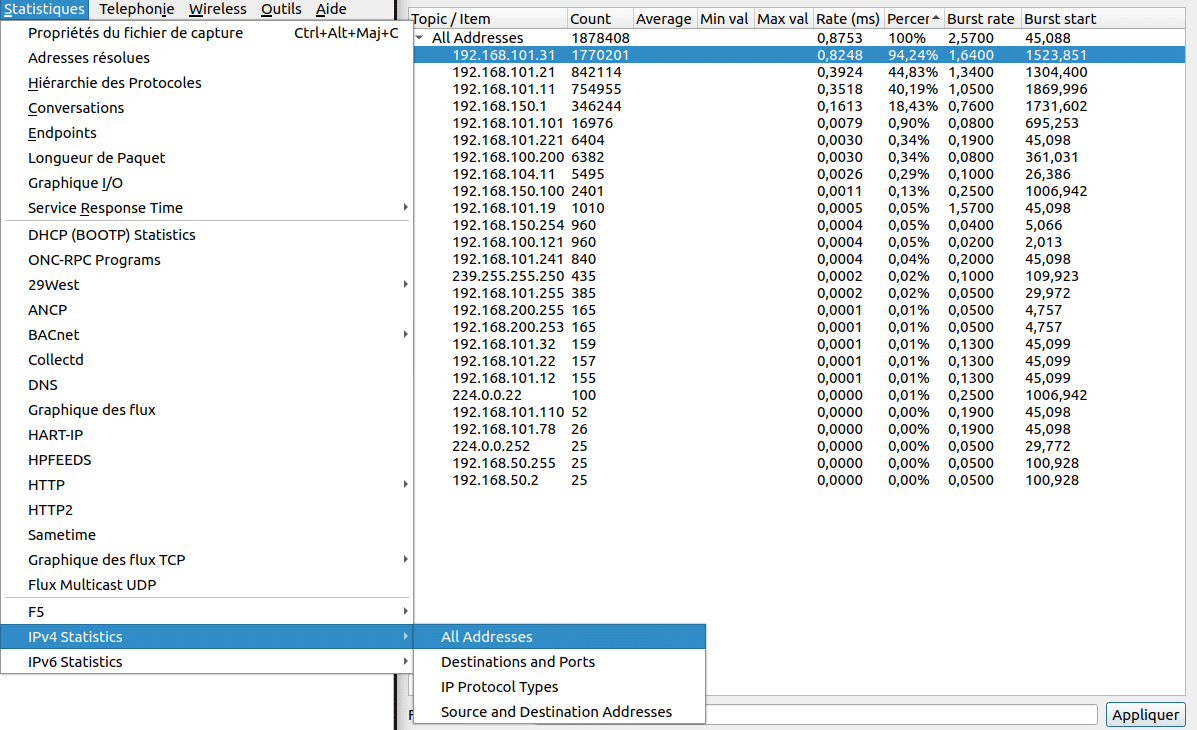The image size is (1197, 730).
Task: Select row 224.0.0.252
Action: click(799, 446)
